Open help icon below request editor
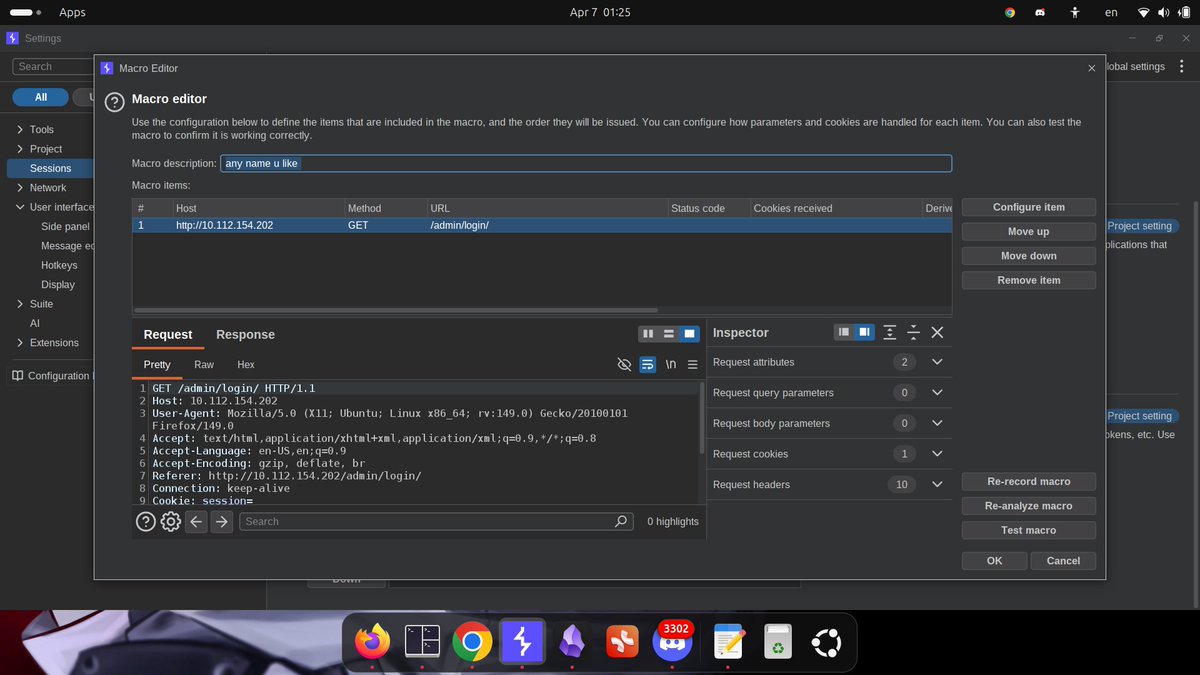The height and width of the screenshot is (675, 1200). tap(145, 521)
